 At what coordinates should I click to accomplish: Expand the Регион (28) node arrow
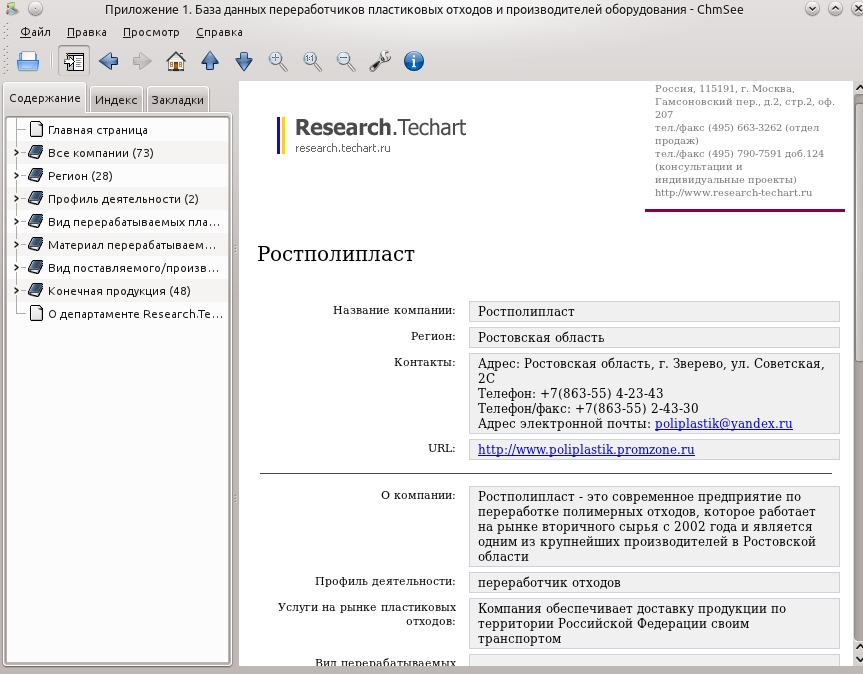pos(16,176)
